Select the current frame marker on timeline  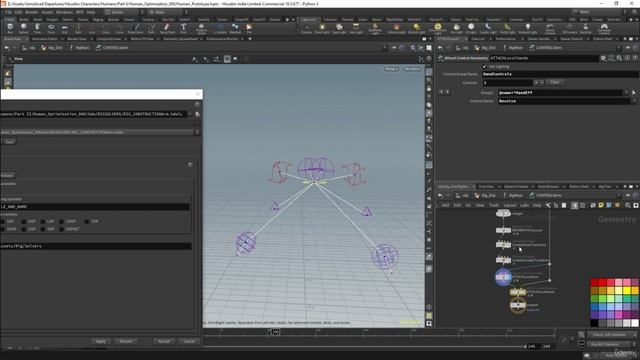276,332
